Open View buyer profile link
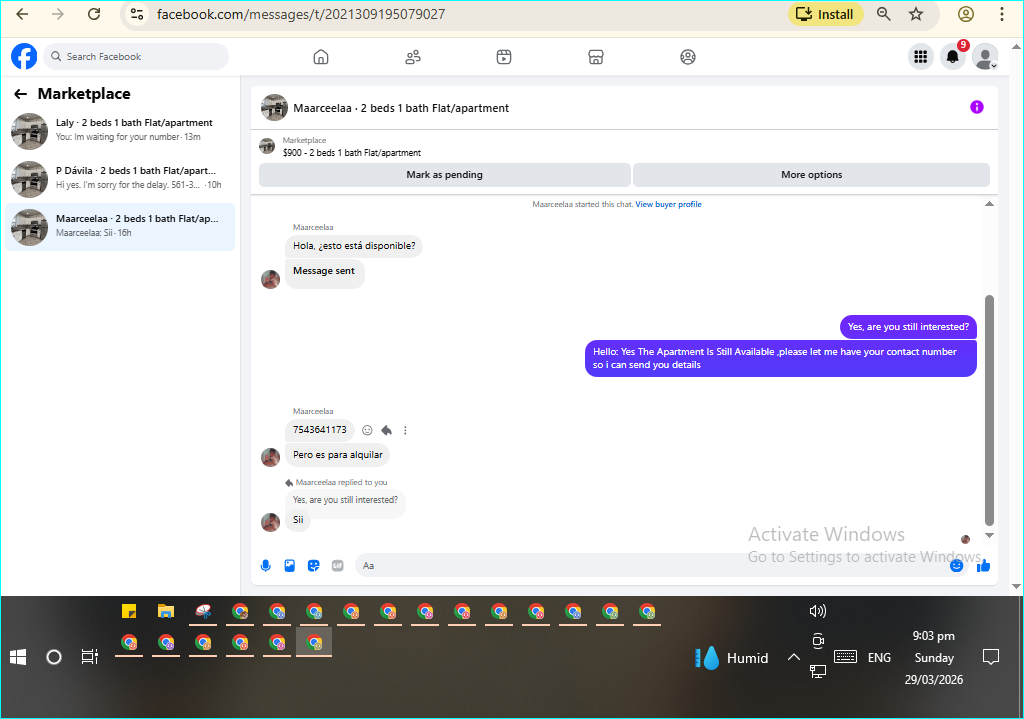The height and width of the screenshot is (719, 1024). [x=669, y=204]
